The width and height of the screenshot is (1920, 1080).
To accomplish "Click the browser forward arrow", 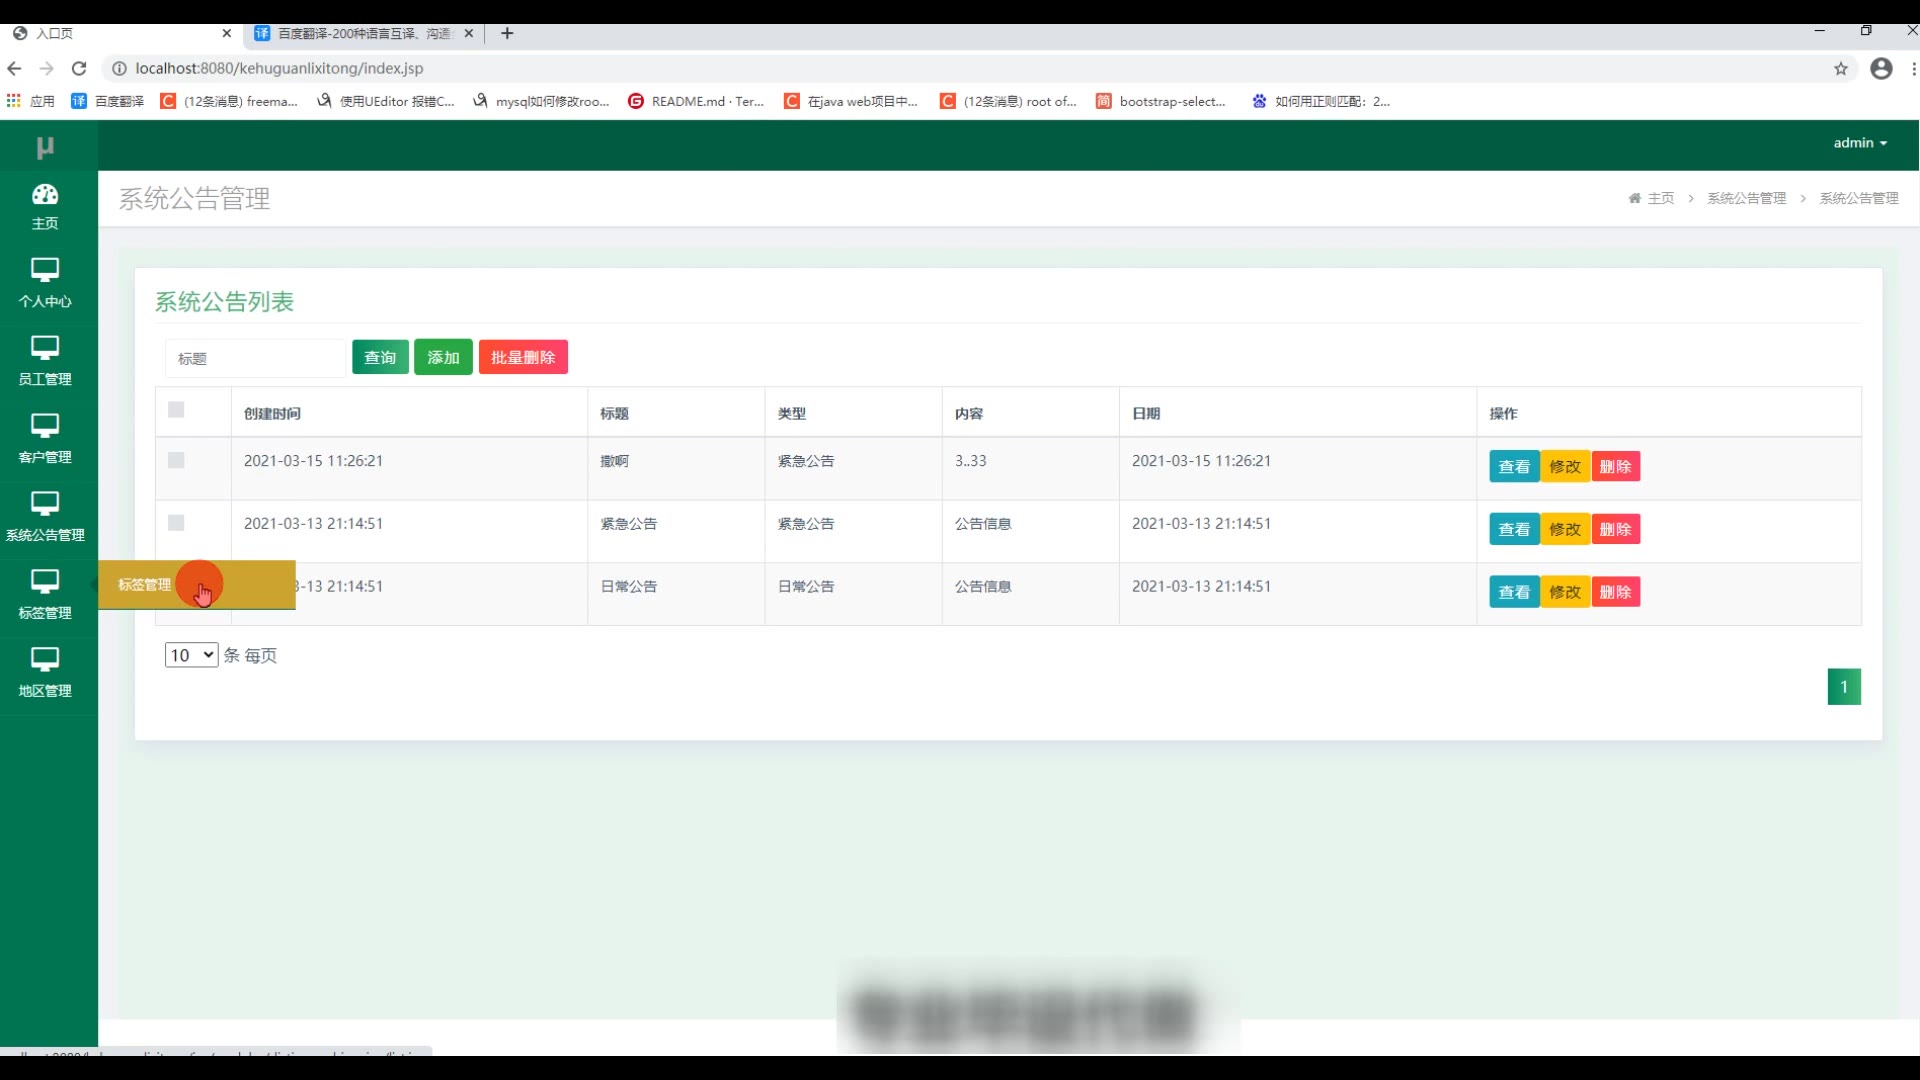I will 46,68.
